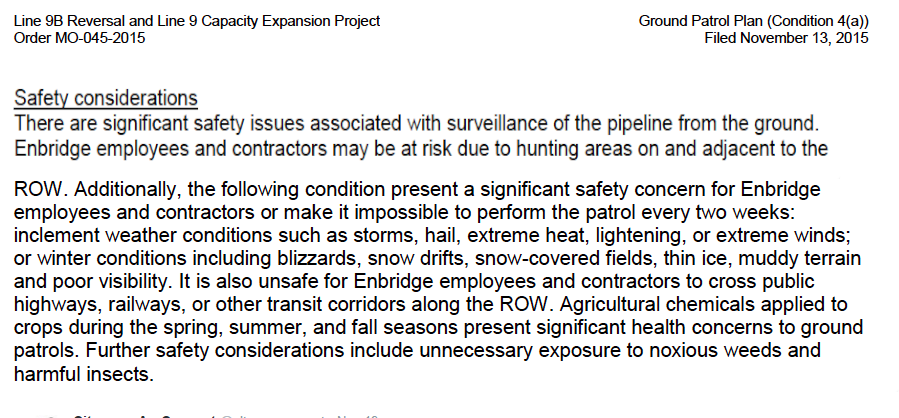Image resolution: width=899 pixels, height=418 pixels.
Task: Click the "Order MO-045-2015" header text
Action: tap(79, 38)
